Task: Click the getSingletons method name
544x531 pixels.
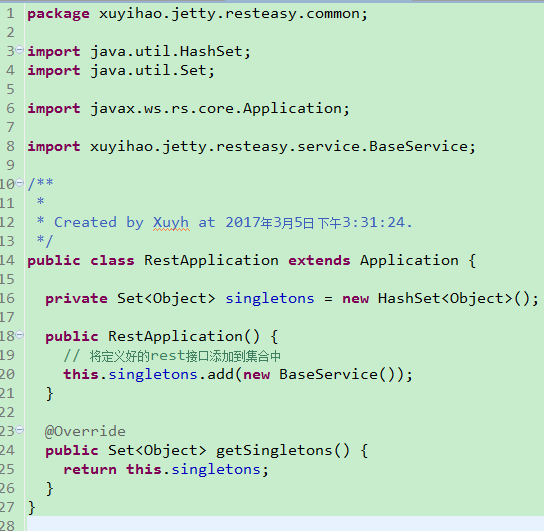Action: click(x=274, y=450)
